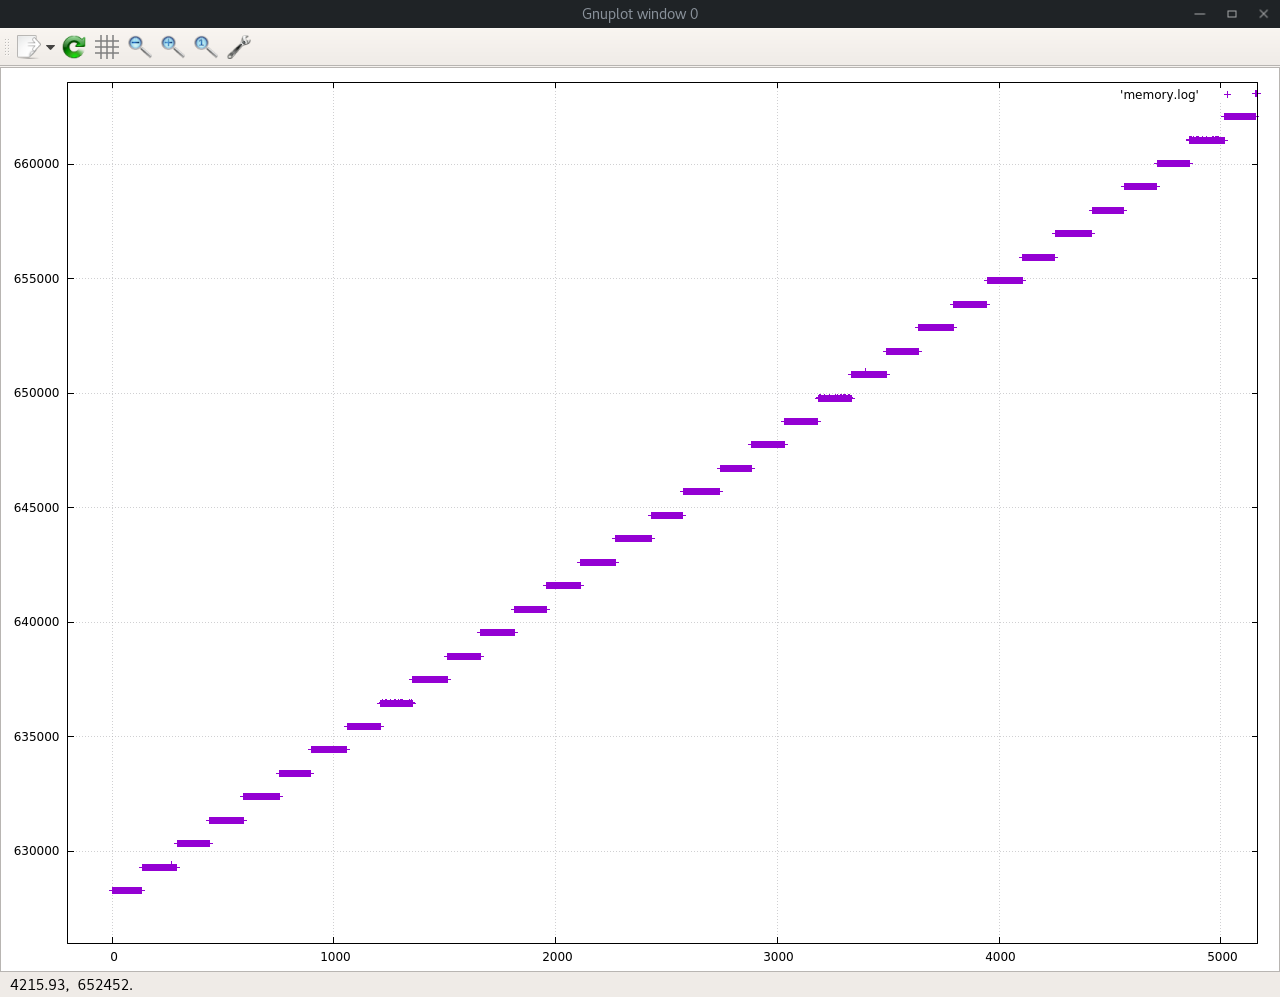Click the 660000 y-axis label

pos(37,164)
